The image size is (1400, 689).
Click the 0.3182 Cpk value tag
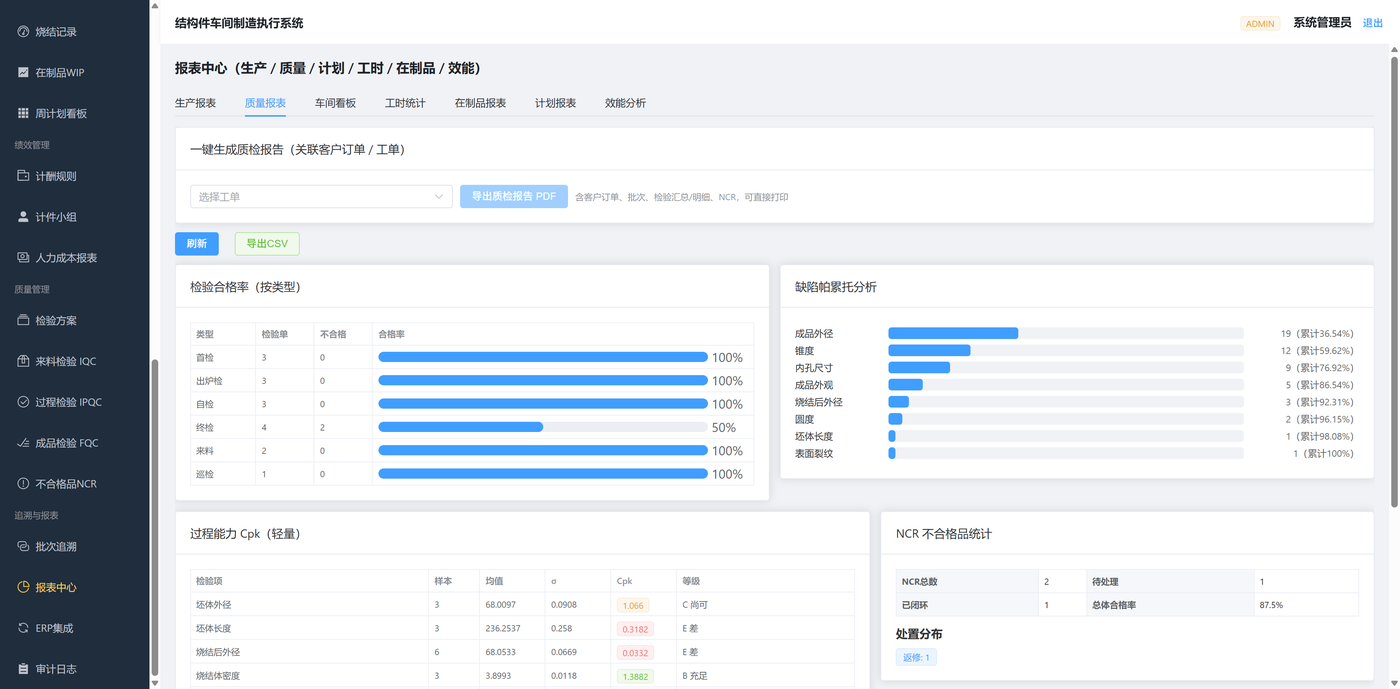click(x=634, y=629)
